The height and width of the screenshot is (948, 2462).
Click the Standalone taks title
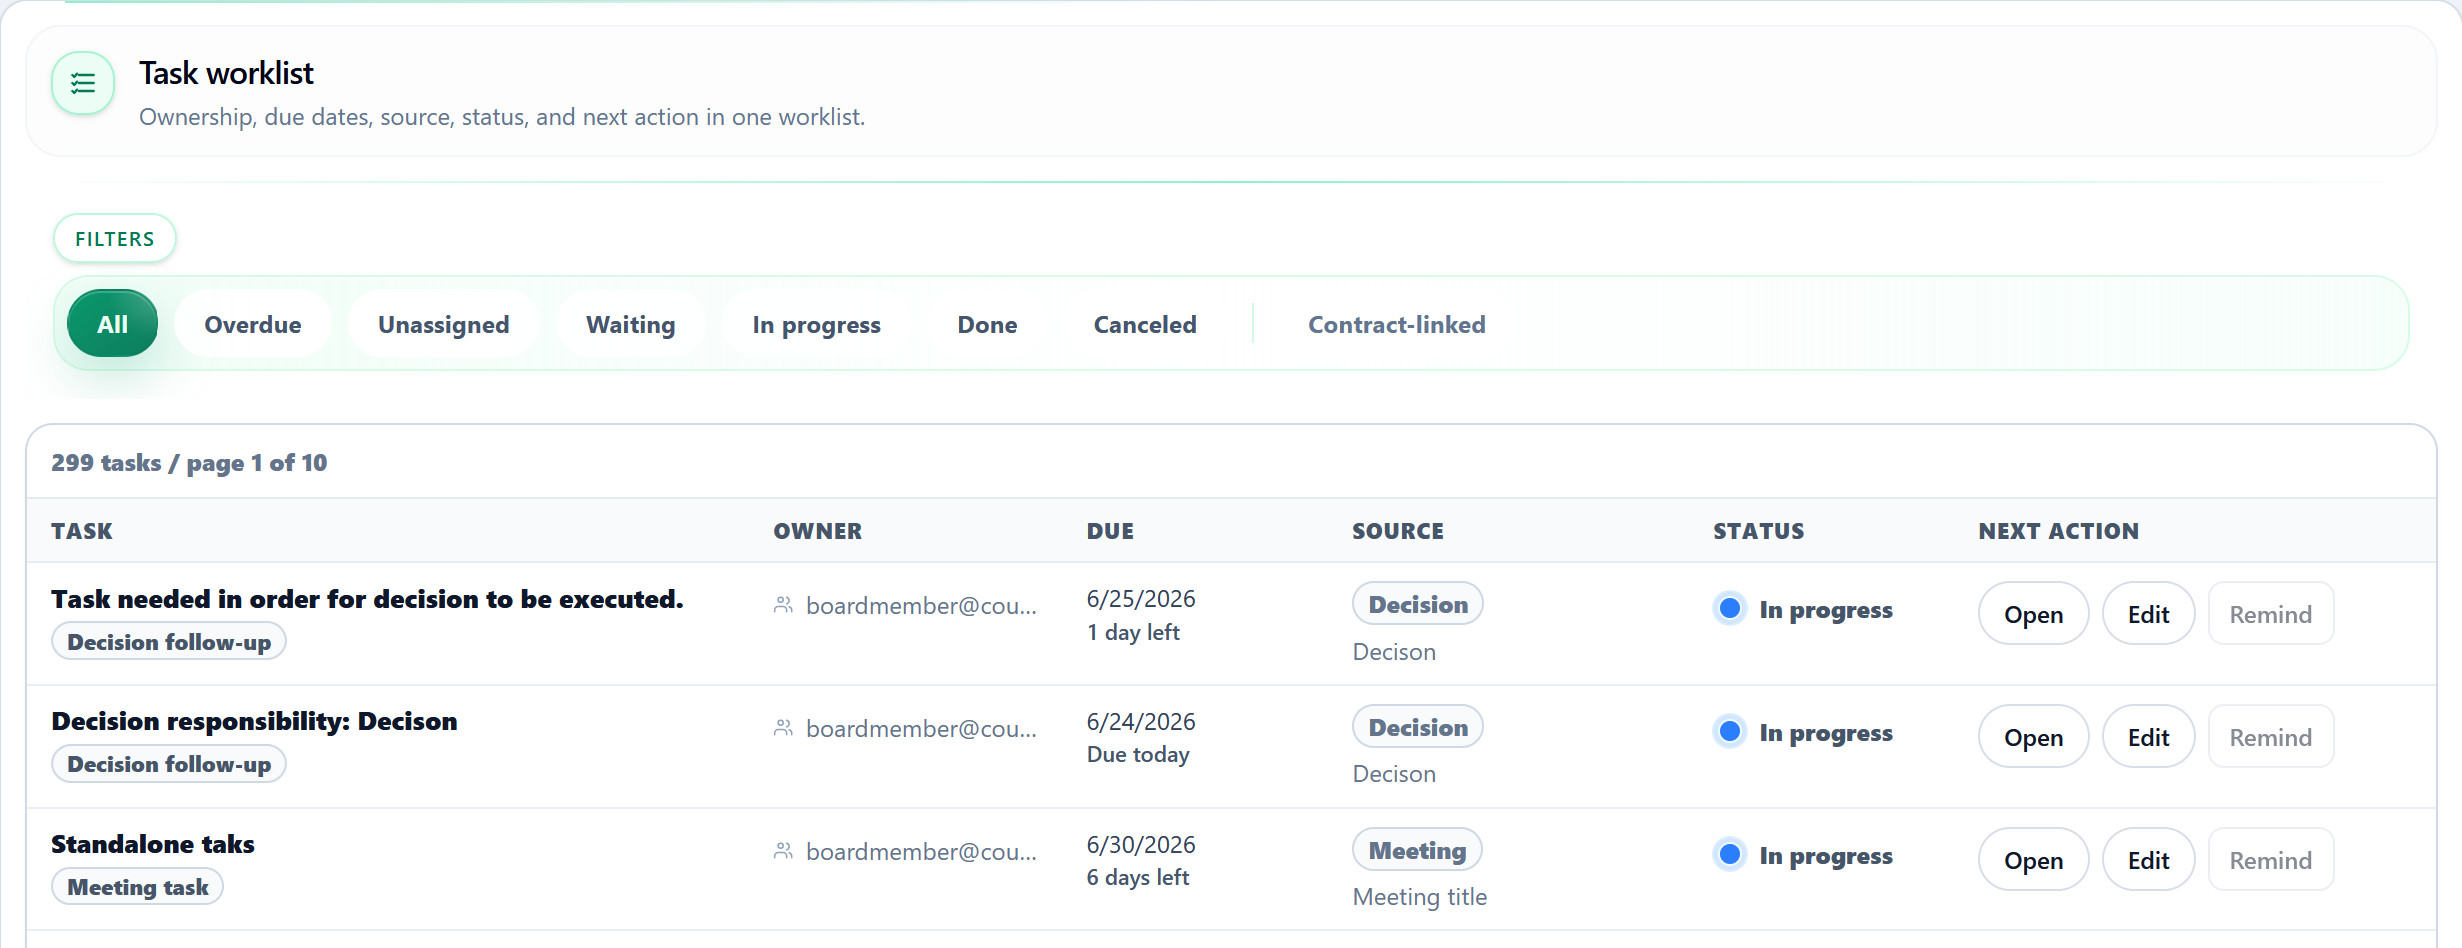click(153, 844)
